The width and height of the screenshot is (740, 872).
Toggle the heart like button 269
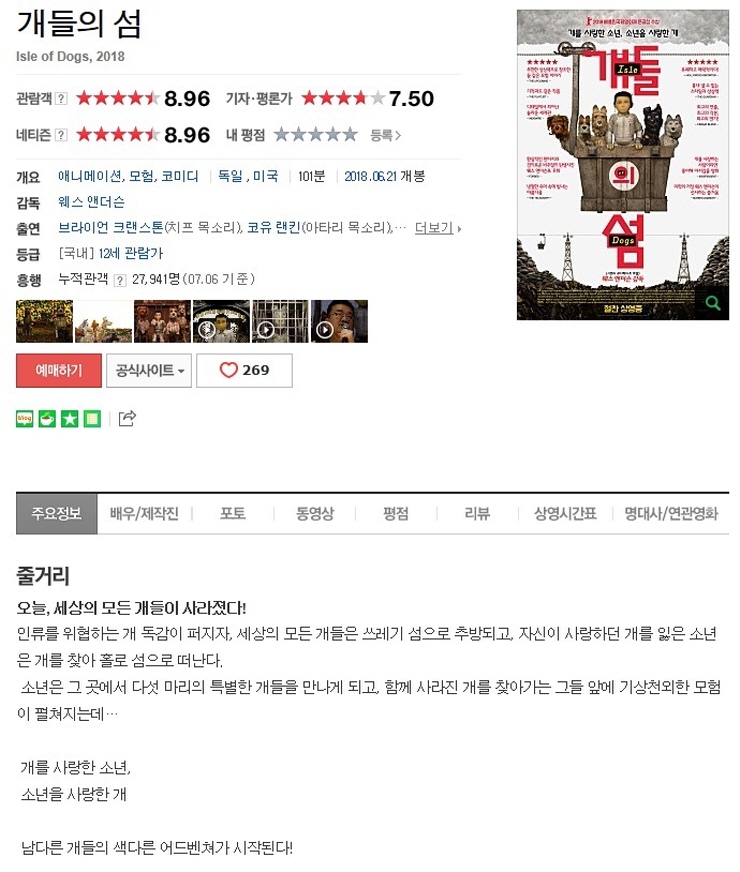[x=244, y=370]
